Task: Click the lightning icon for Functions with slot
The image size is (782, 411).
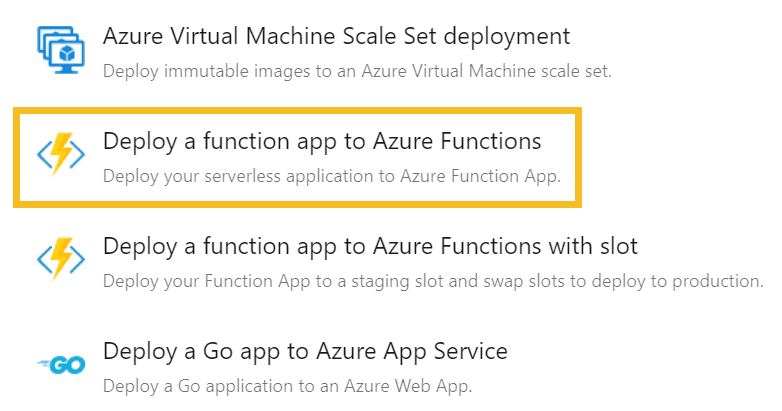Action: pos(61,259)
